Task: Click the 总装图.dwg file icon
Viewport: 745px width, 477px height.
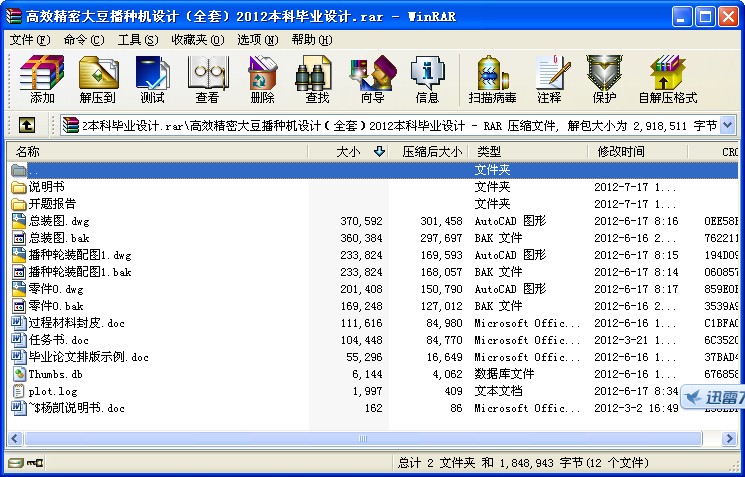Action: coord(19,221)
